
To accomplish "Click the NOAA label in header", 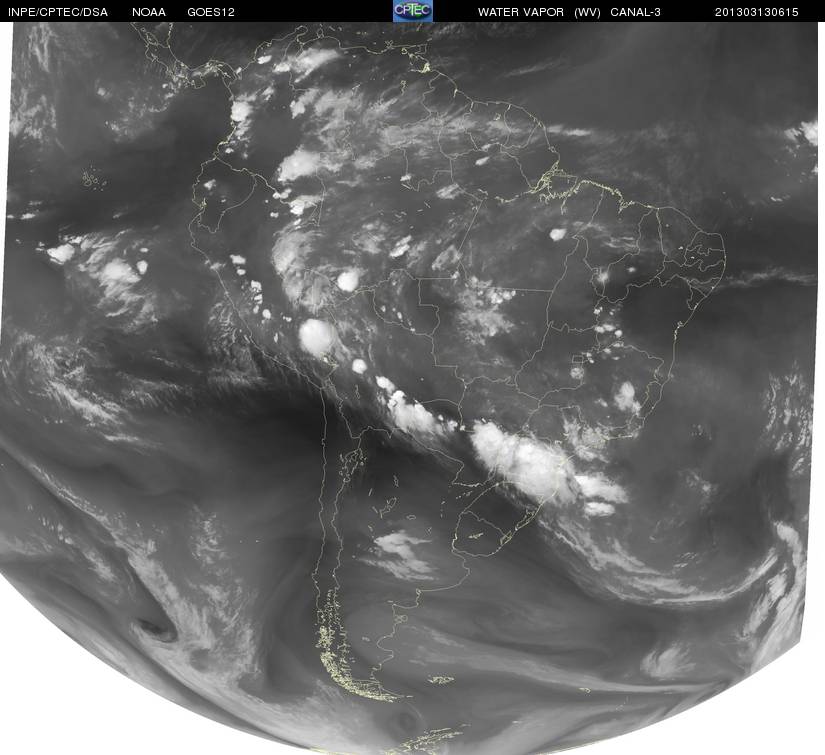I will click(149, 12).
